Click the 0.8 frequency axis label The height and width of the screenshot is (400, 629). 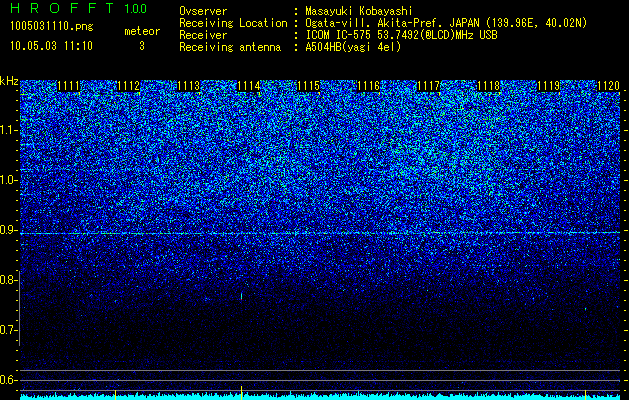point(9,280)
